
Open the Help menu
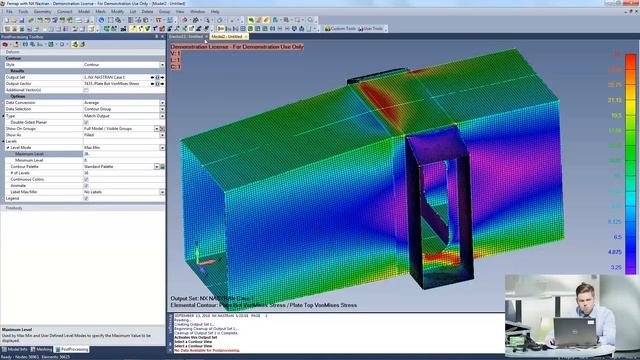coord(215,11)
